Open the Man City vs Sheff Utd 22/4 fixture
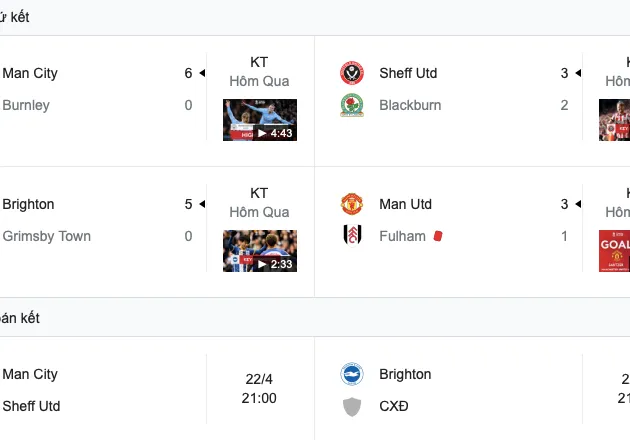630x440 pixels. point(259,389)
